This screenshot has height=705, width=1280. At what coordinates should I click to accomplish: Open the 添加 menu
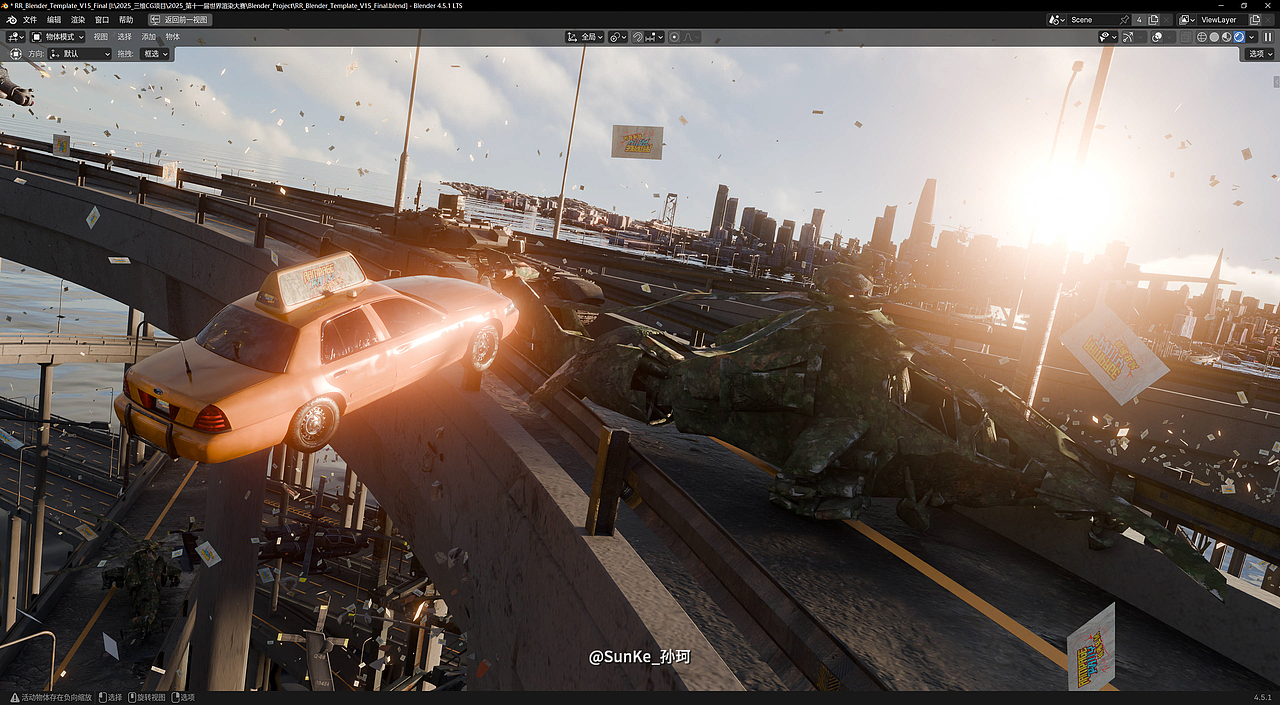(x=148, y=36)
